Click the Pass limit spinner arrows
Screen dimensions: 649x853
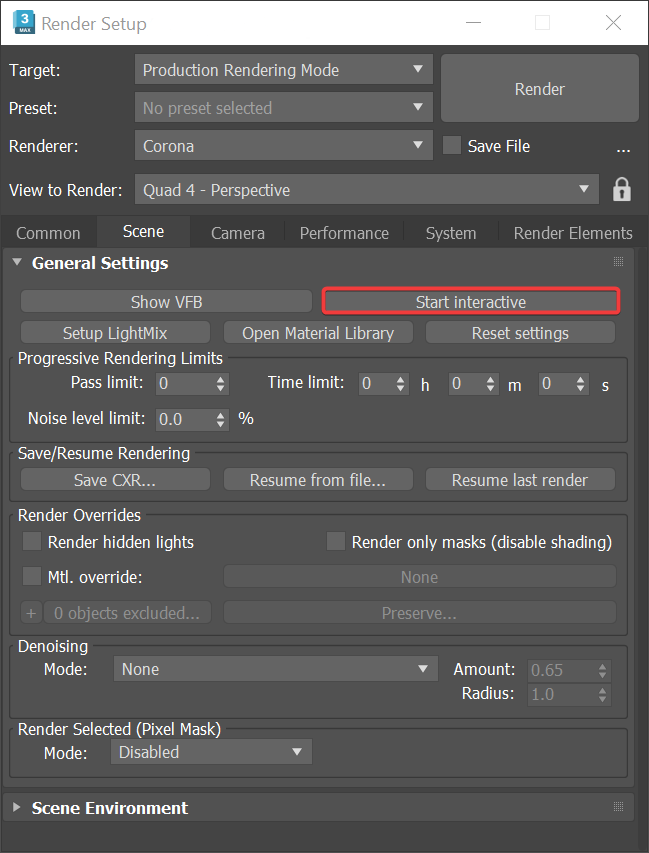(220, 384)
